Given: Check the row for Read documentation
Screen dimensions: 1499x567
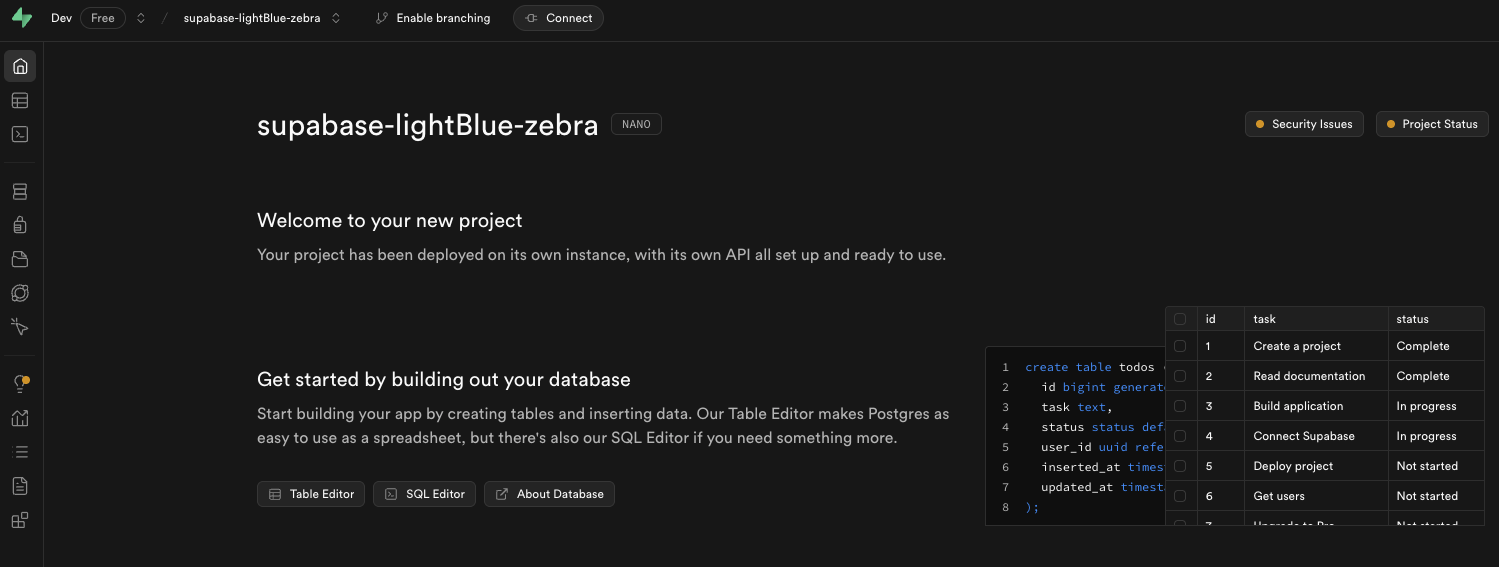Looking at the screenshot, I should coord(1180,376).
